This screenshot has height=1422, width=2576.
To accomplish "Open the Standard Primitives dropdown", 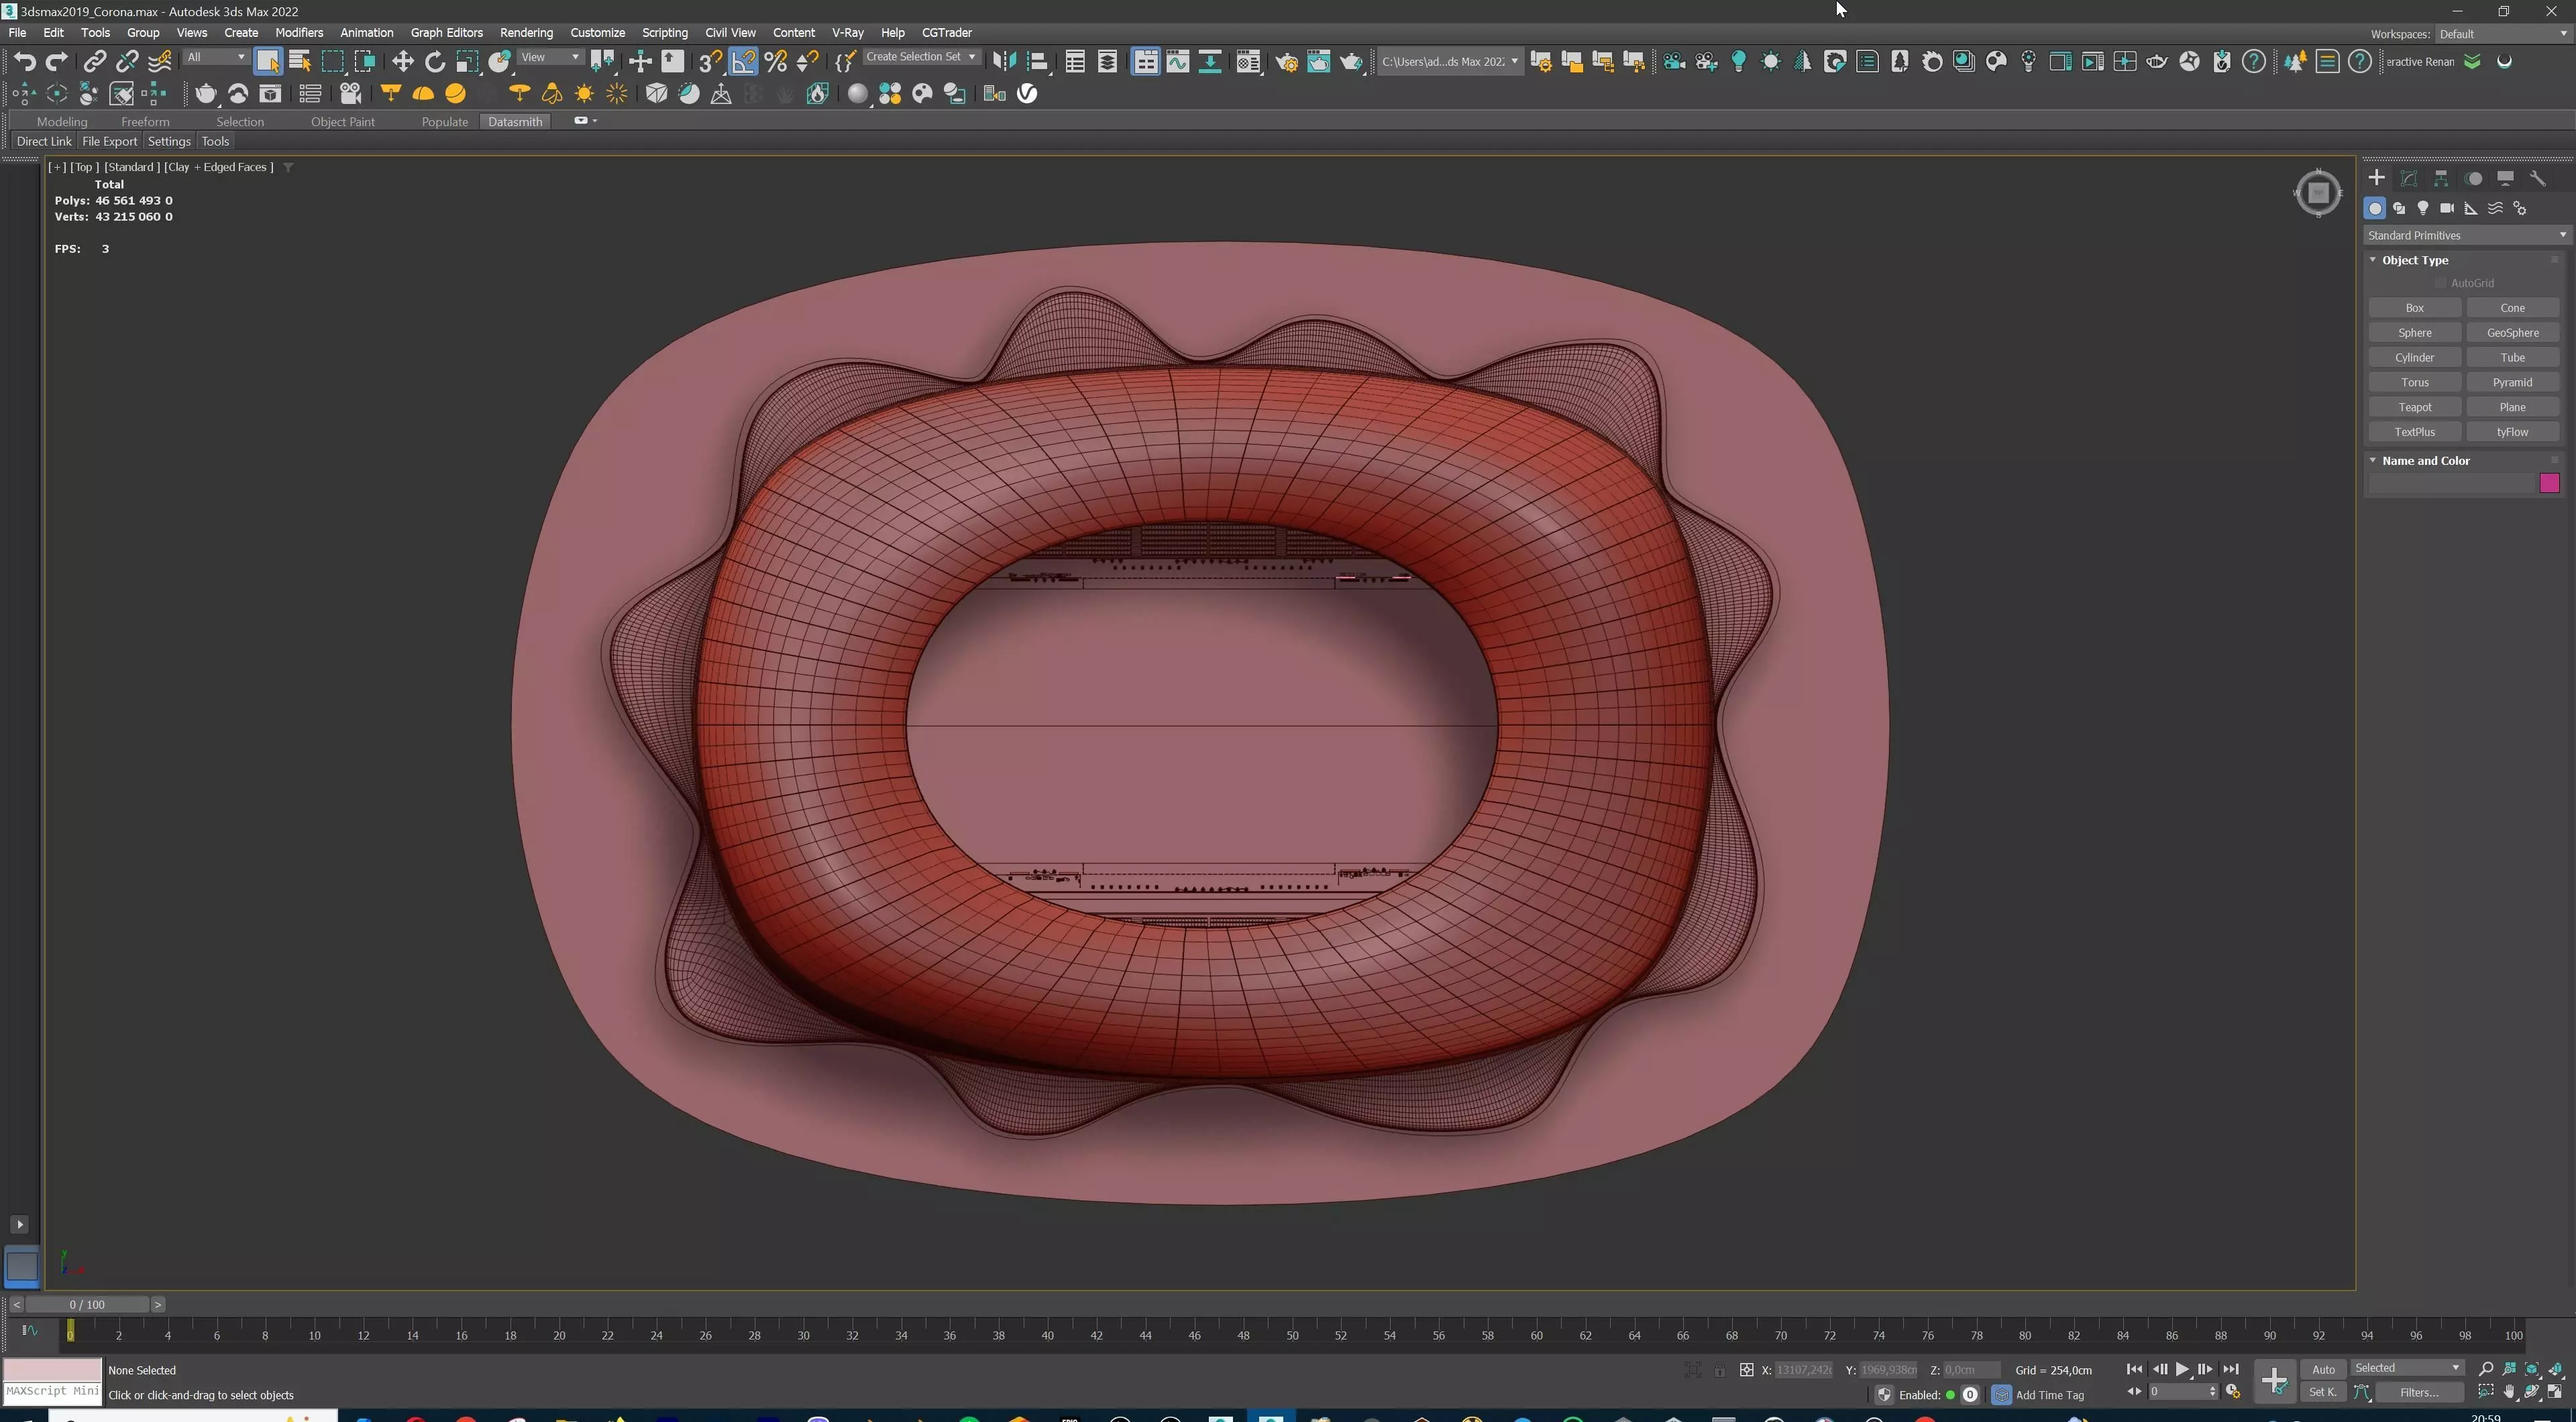I will (x=2466, y=235).
